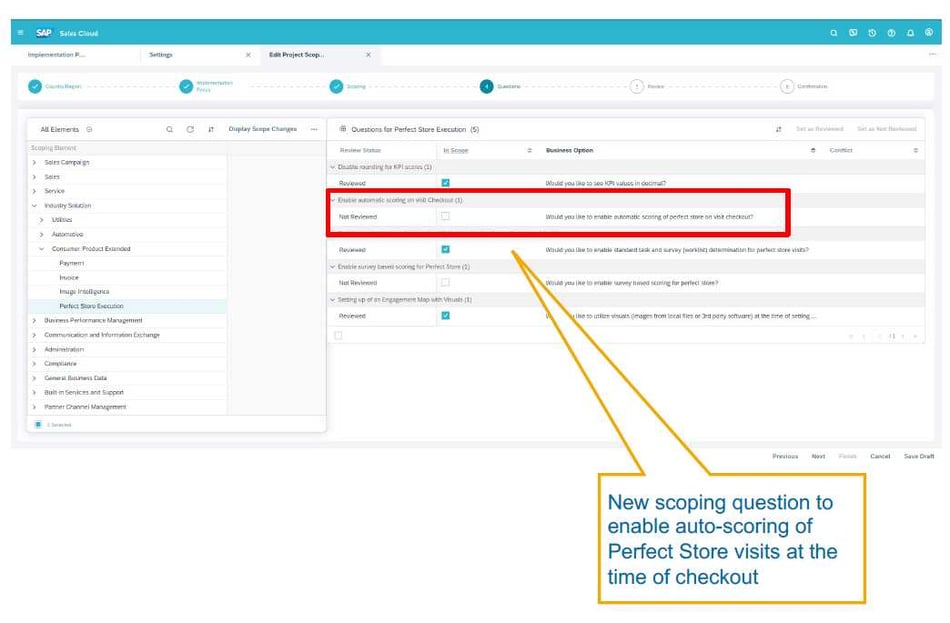Collapse the Setting up an Engagement Map group
This screenshot has width=950, height=623.
tap(333, 299)
